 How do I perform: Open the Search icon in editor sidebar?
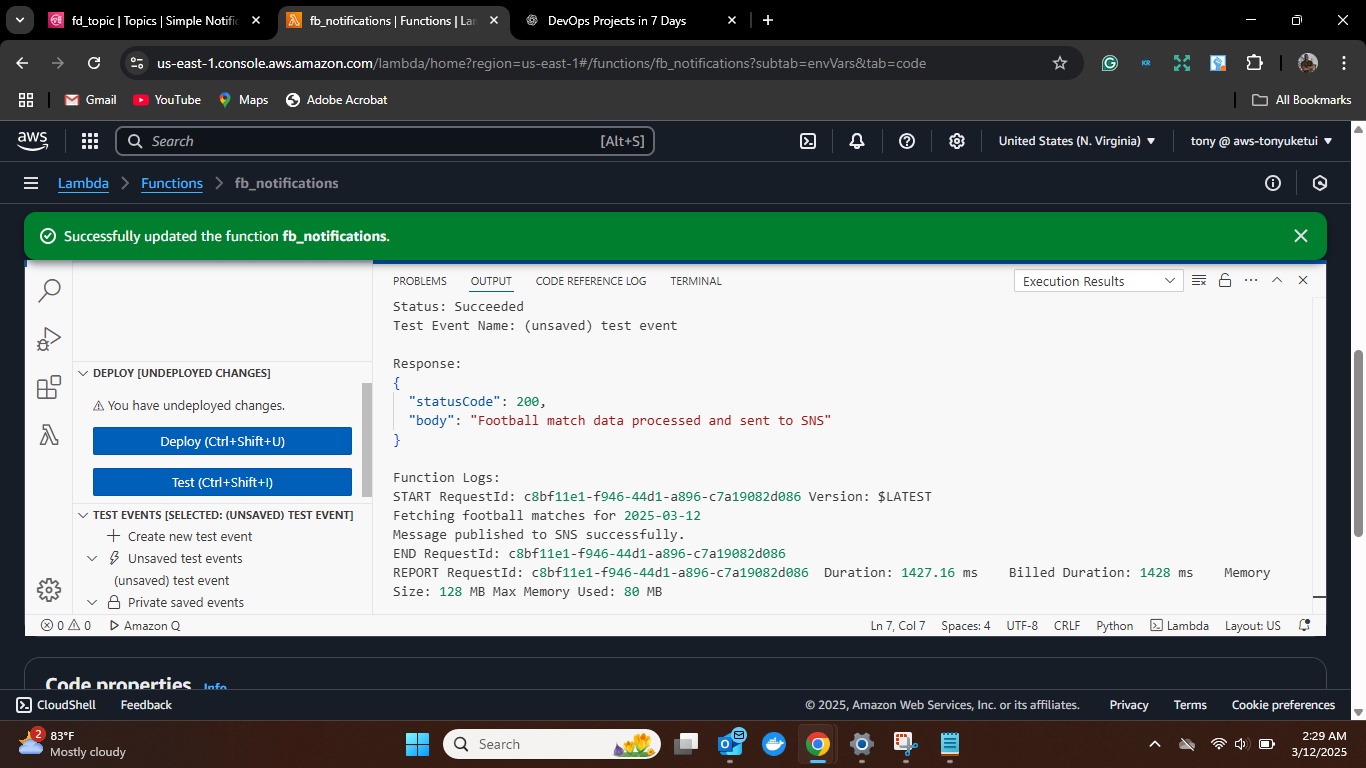(x=49, y=290)
